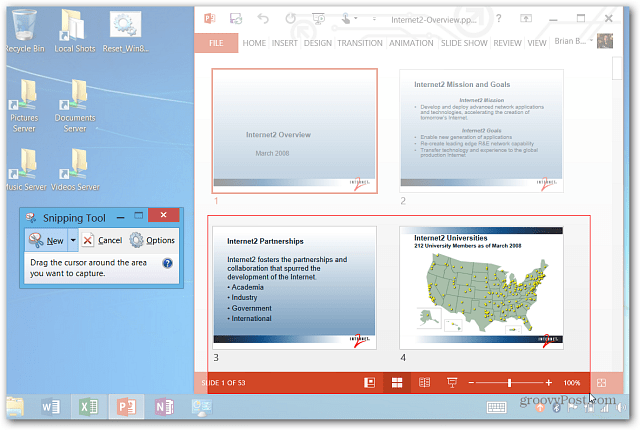The image size is (640, 430).
Task: Click Snipping Tool help question icon
Action: click(167, 263)
